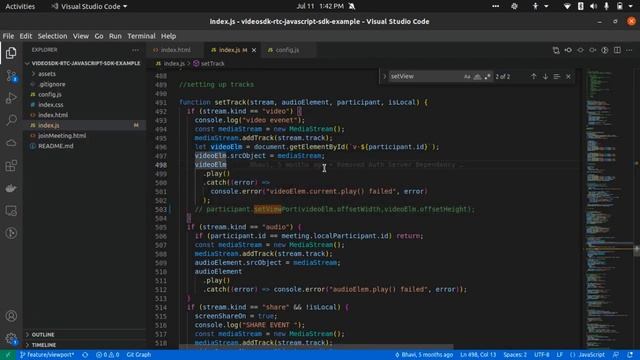Open the Selection menu
The width and height of the screenshot is (640, 360).
coord(52,36)
